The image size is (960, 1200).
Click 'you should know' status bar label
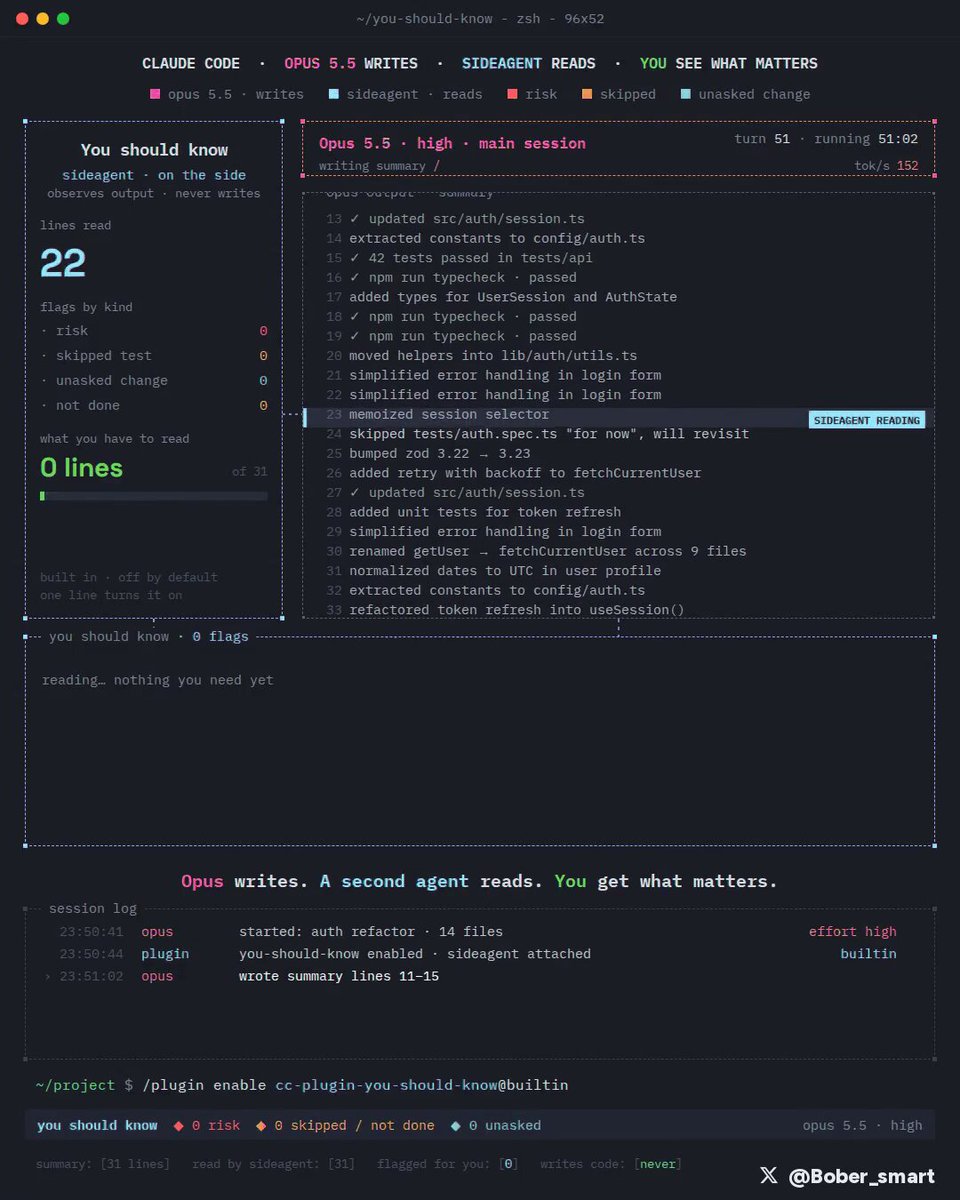pos(97,1126)
